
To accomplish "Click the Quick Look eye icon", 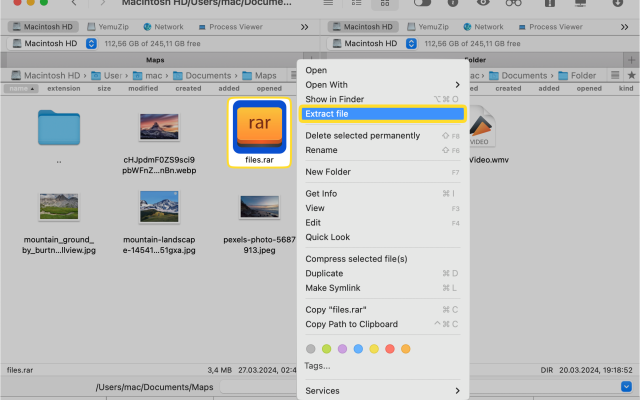I will 484,3.
